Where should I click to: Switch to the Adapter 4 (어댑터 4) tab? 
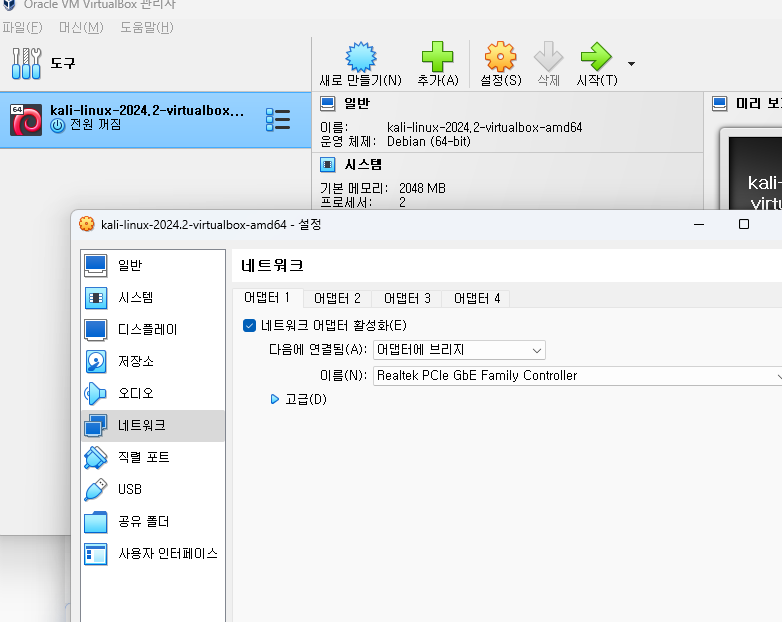point(477,298)
